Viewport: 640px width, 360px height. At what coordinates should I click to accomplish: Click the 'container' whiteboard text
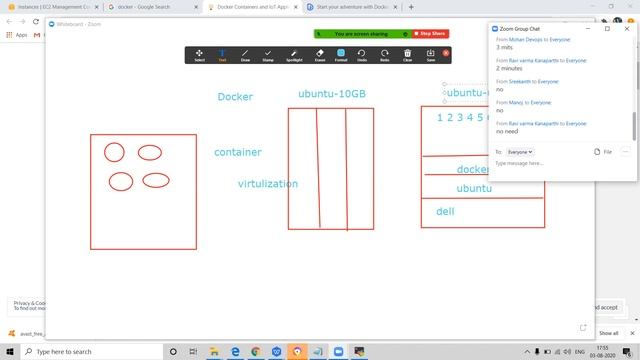click(238, 152)
